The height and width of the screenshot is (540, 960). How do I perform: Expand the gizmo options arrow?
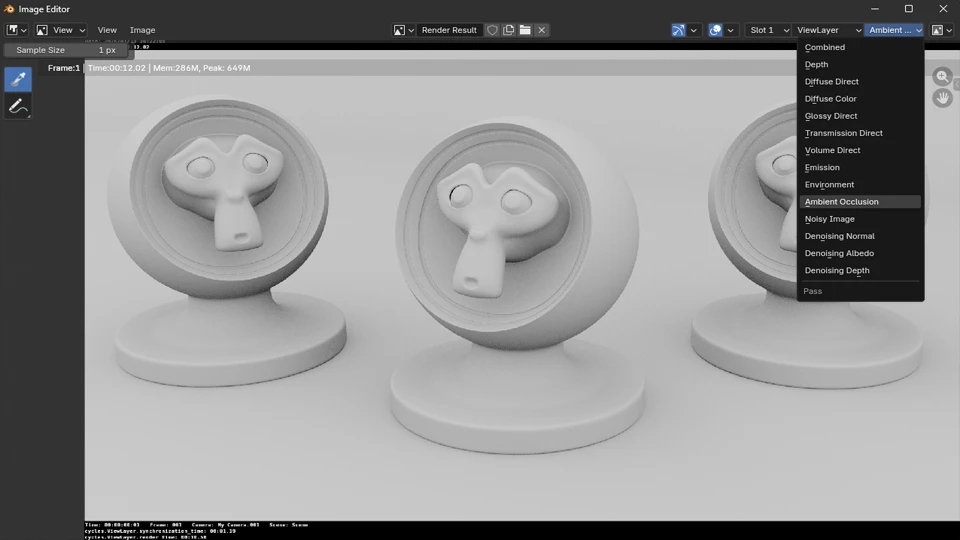(694, 30)
